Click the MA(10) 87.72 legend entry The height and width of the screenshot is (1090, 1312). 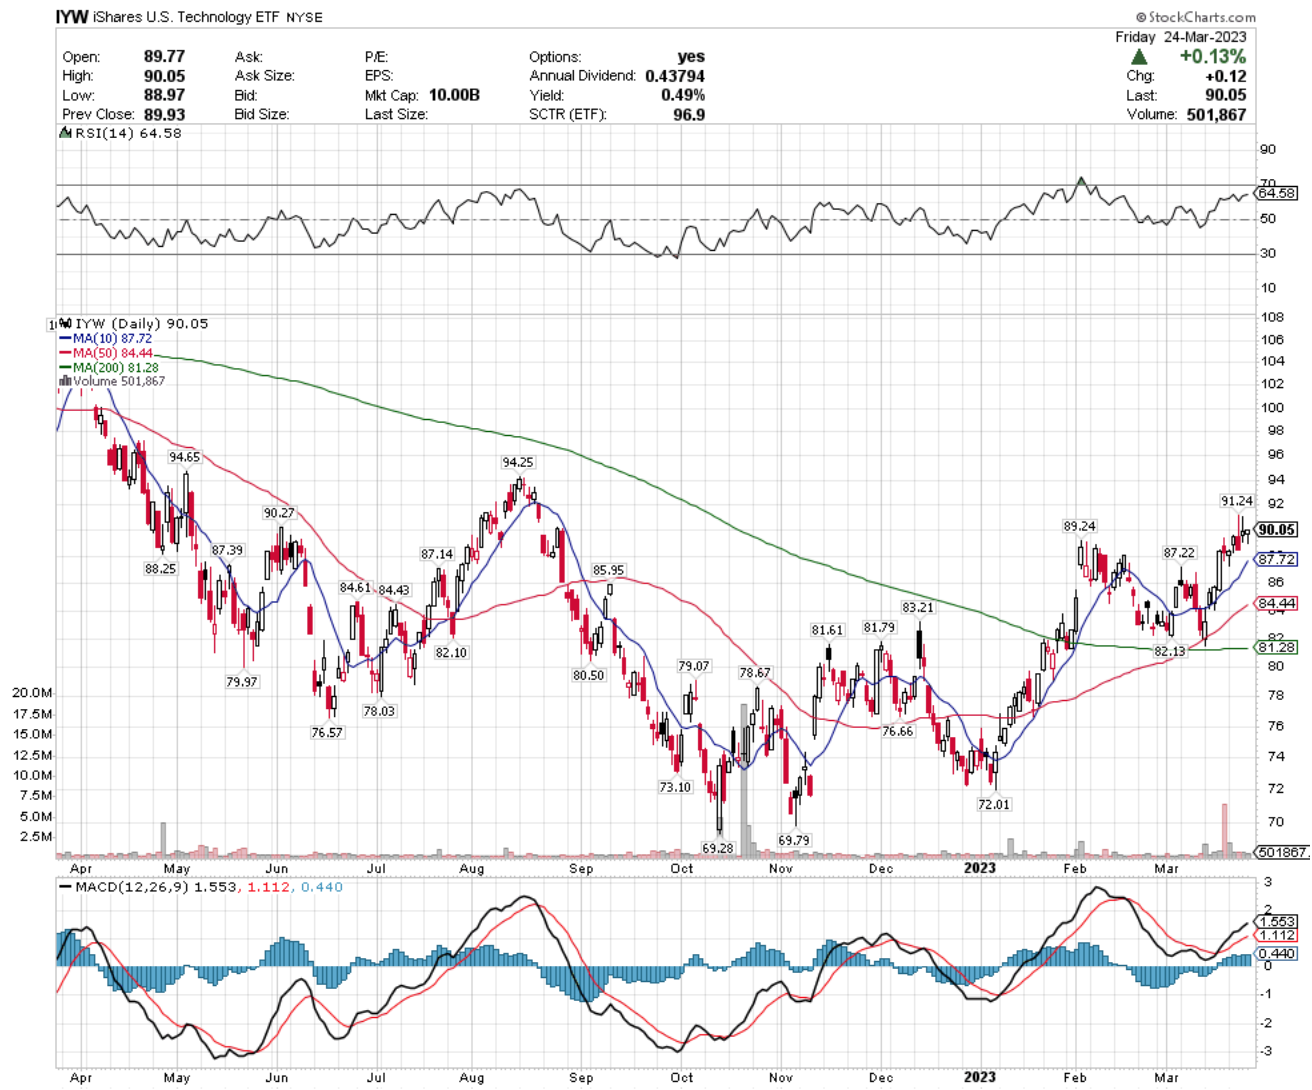click(x=106, y=339)
